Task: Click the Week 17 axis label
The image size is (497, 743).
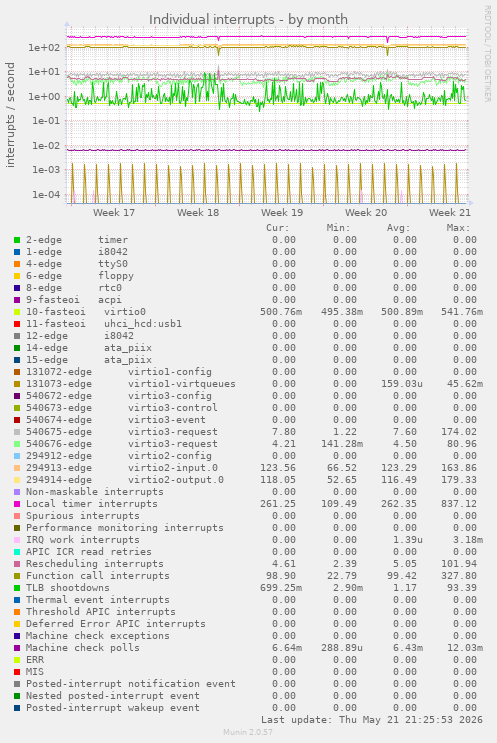Action: pos(114,213)
